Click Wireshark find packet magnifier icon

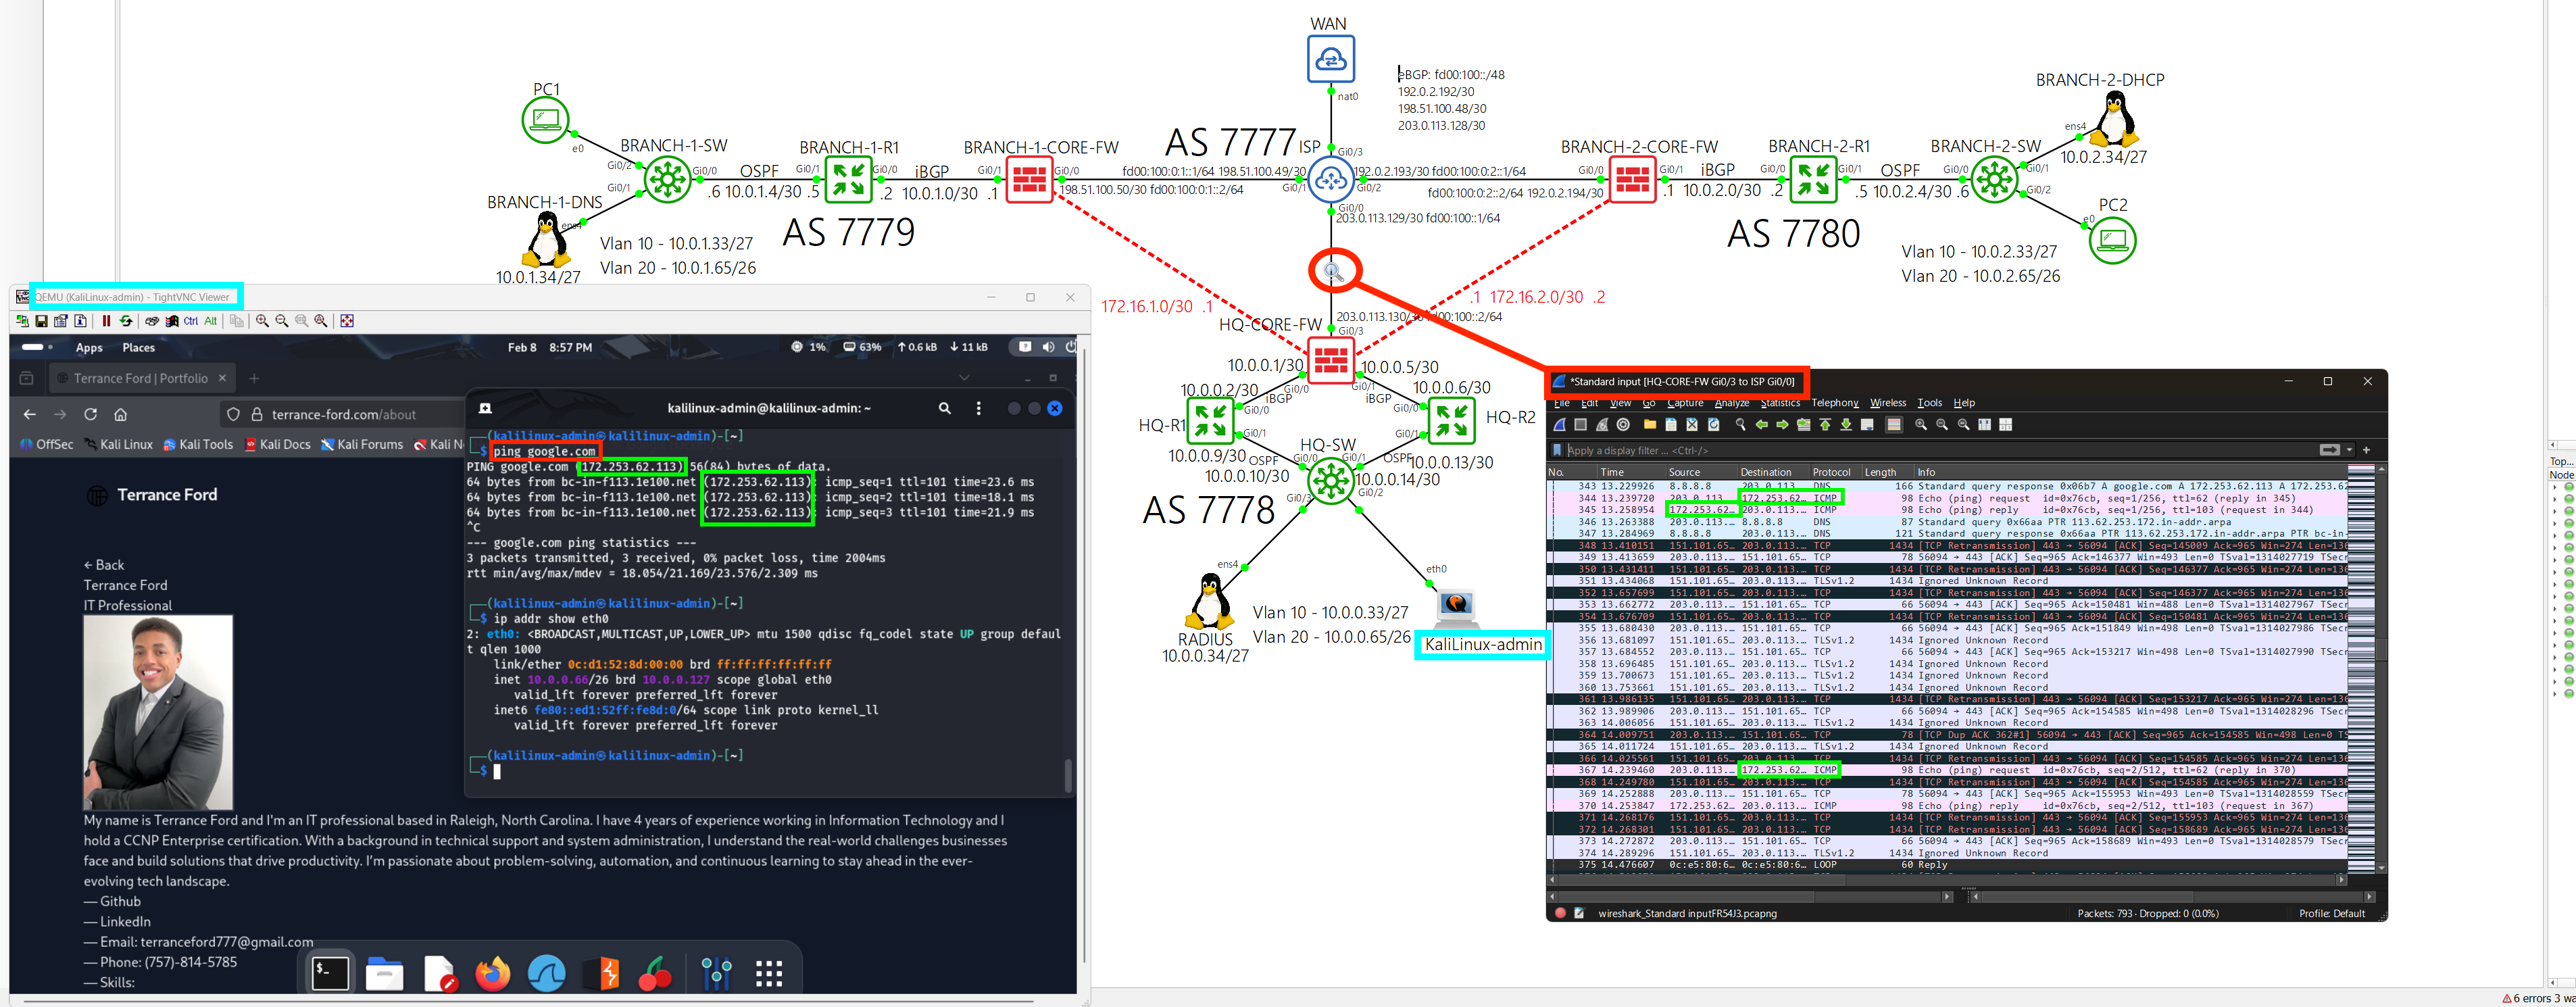point(1741,425)
